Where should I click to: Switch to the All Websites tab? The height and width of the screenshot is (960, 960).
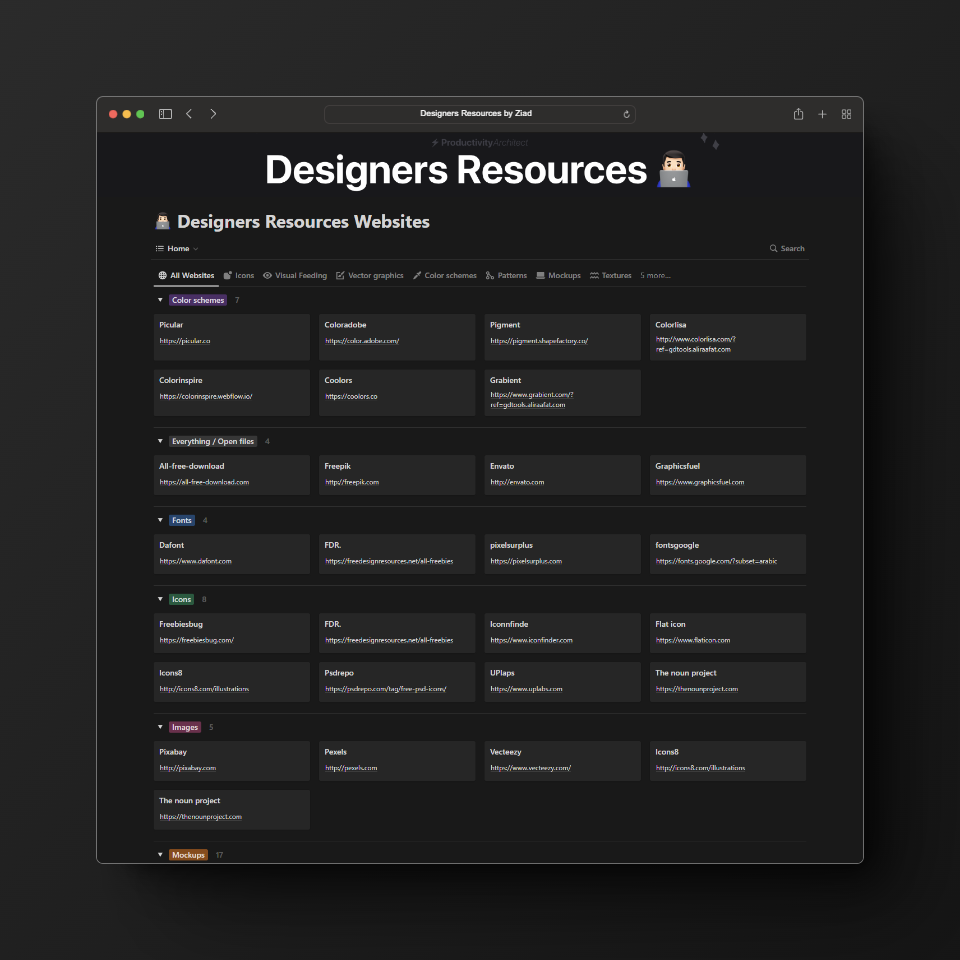[185, 275]
